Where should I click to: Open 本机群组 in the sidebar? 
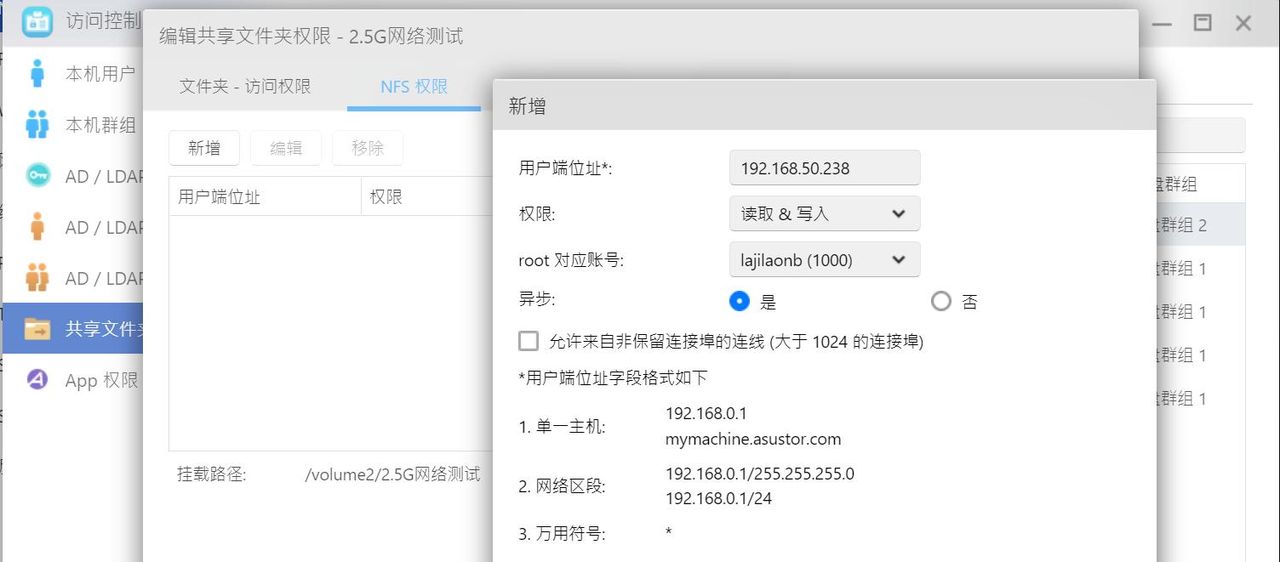(x=72, y=125)
